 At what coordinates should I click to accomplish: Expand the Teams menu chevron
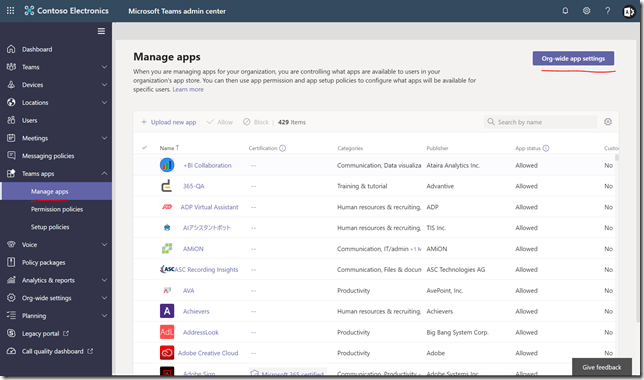(x=104, y=67)
